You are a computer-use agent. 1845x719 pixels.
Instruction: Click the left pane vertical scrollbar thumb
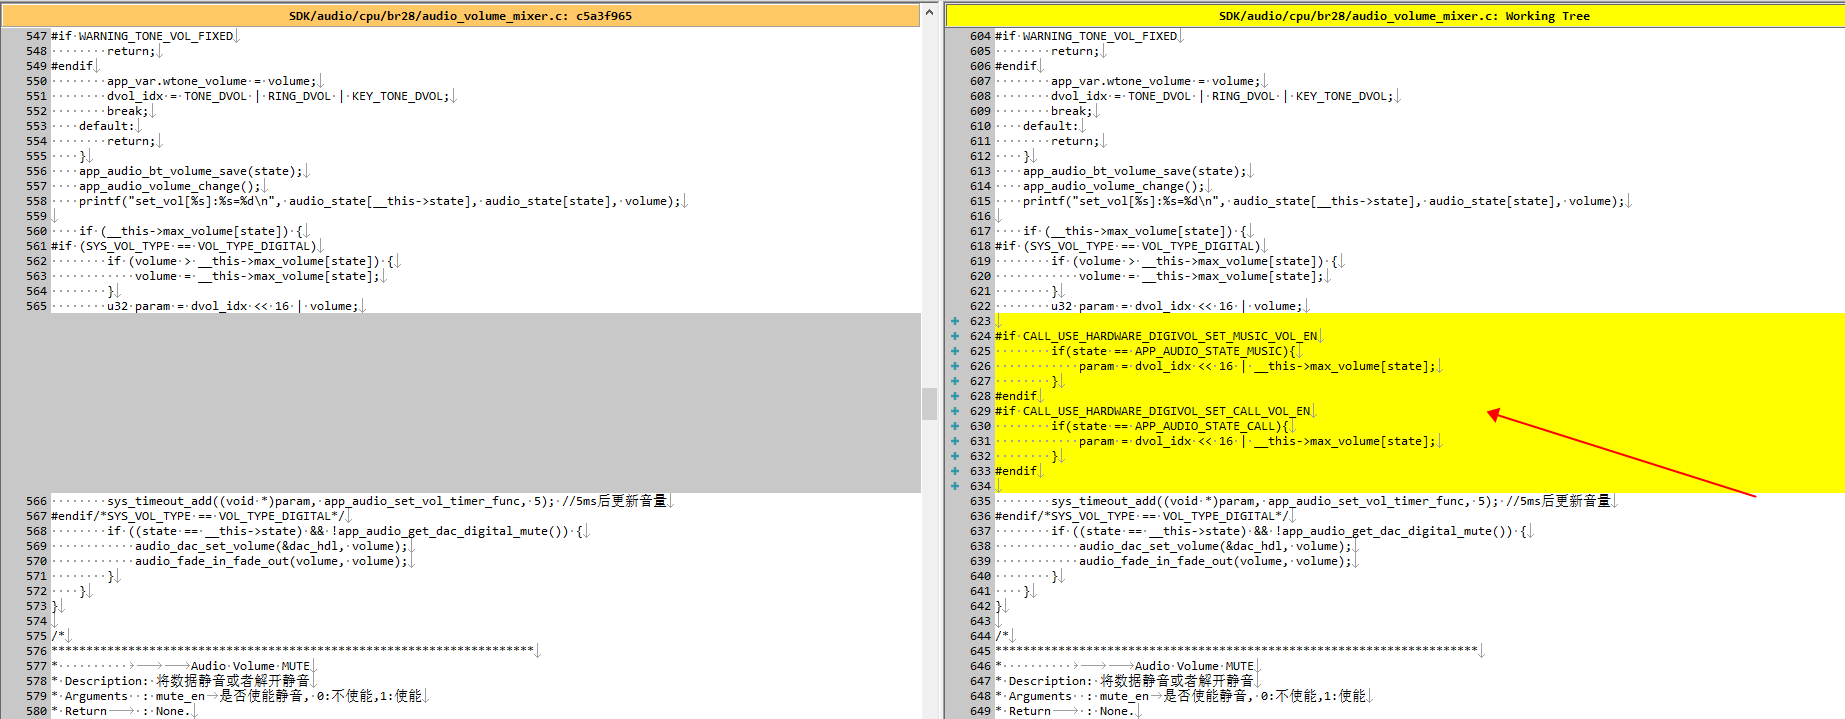tap(929, 403)
